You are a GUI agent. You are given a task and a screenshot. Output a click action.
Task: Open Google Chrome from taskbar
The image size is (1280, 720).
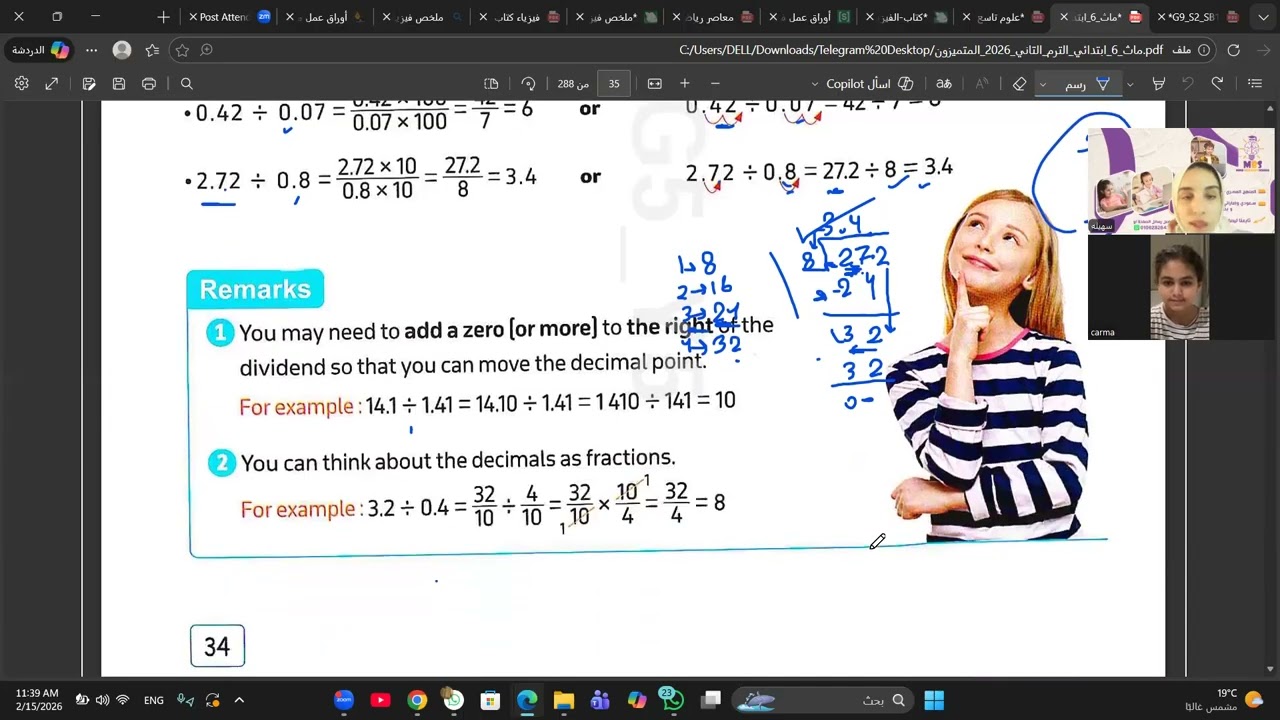tap(417, 700)
